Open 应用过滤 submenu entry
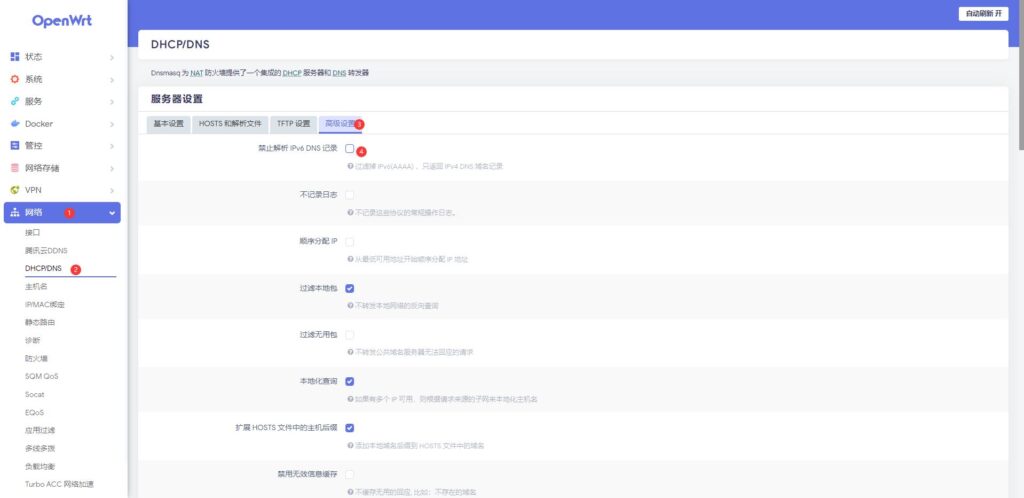Screen dimensions: 1024x498 40,430
